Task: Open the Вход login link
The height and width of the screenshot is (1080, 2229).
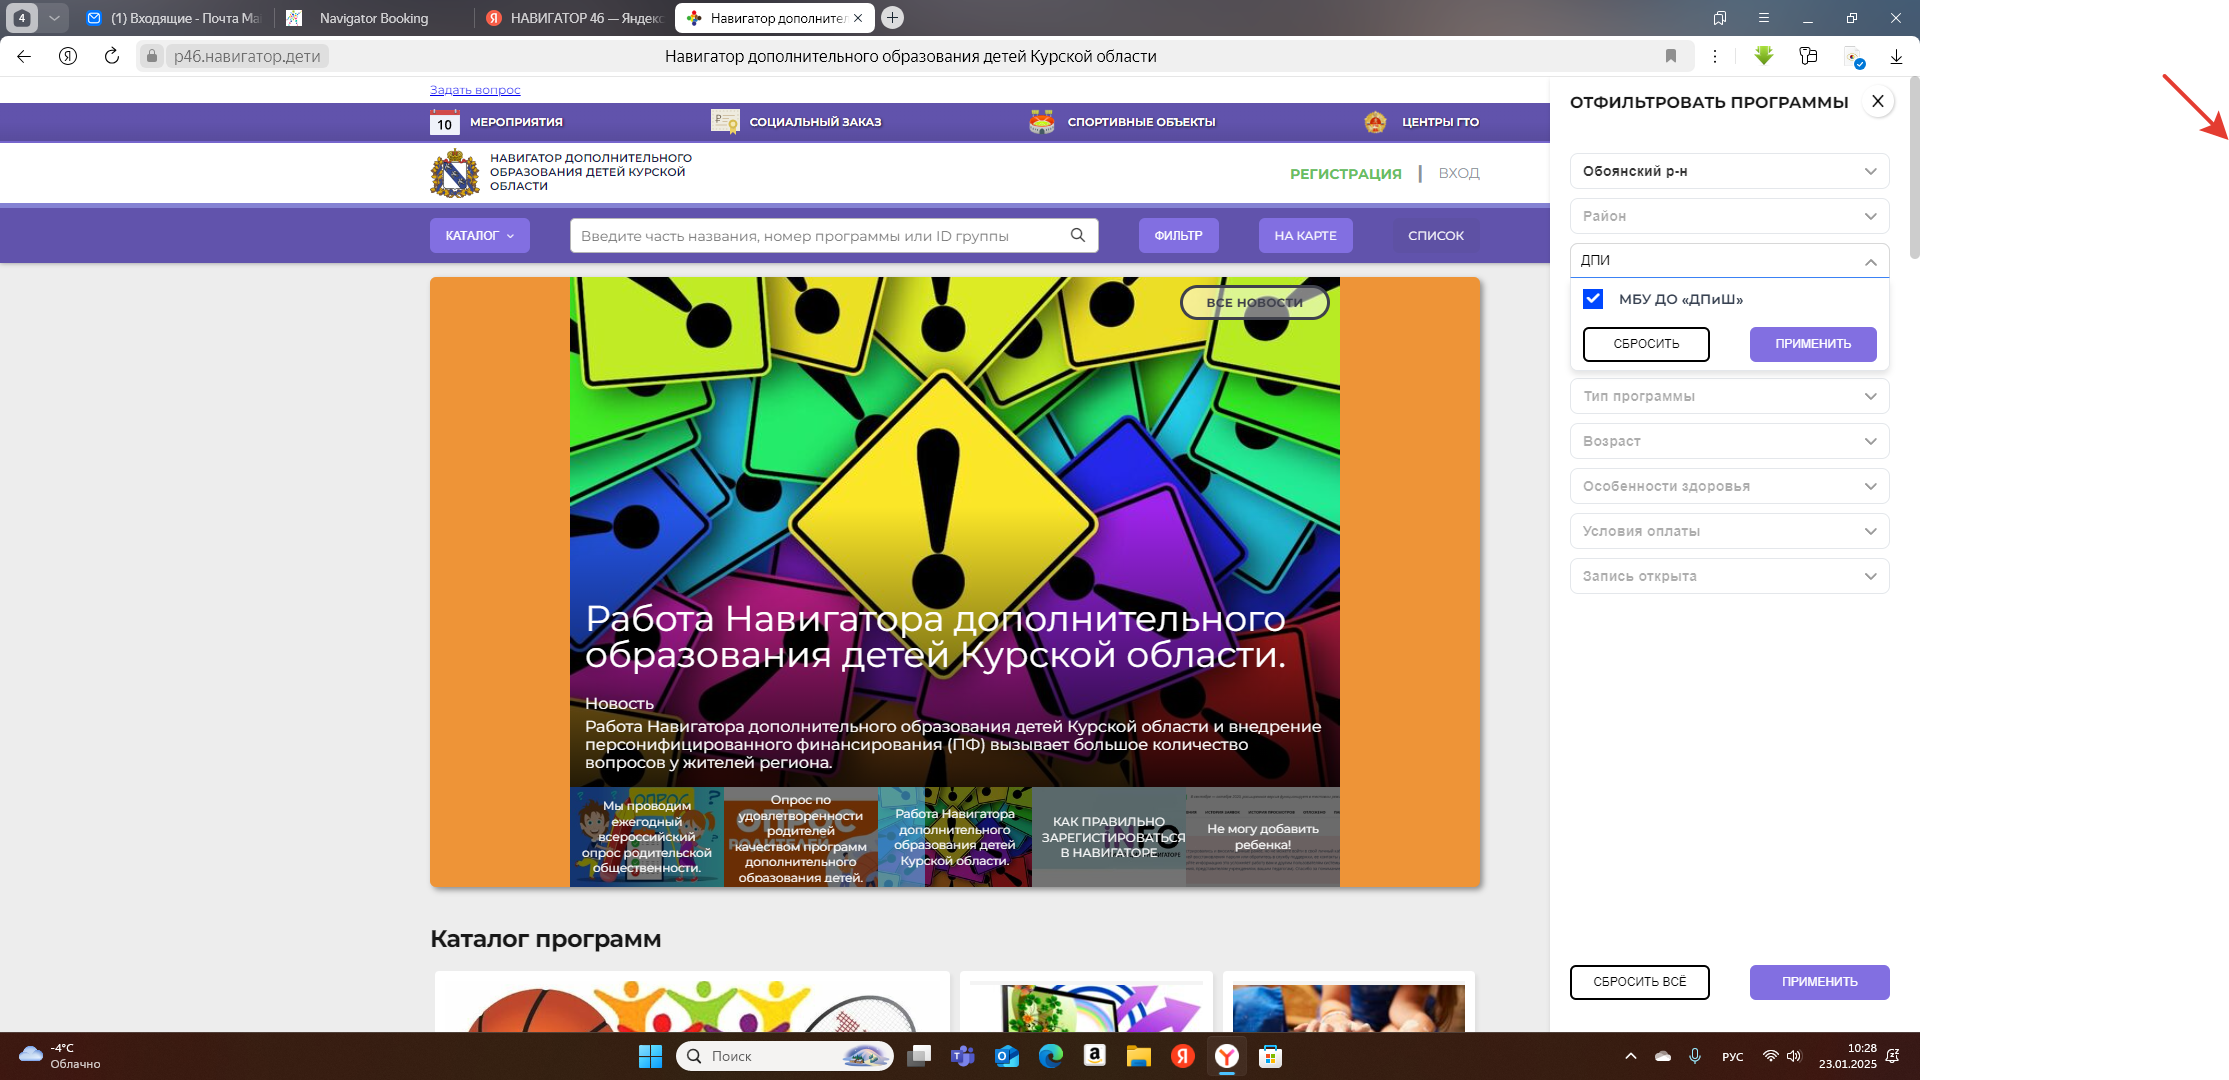Action: 1459,174
